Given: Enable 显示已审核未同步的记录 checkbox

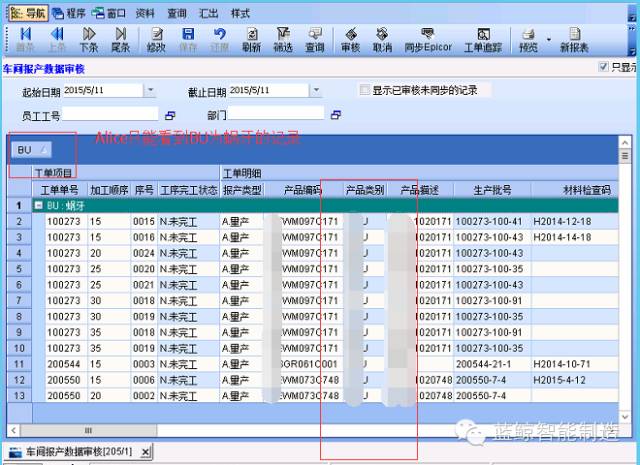Looking at the screenshot, I should point(364,89).
